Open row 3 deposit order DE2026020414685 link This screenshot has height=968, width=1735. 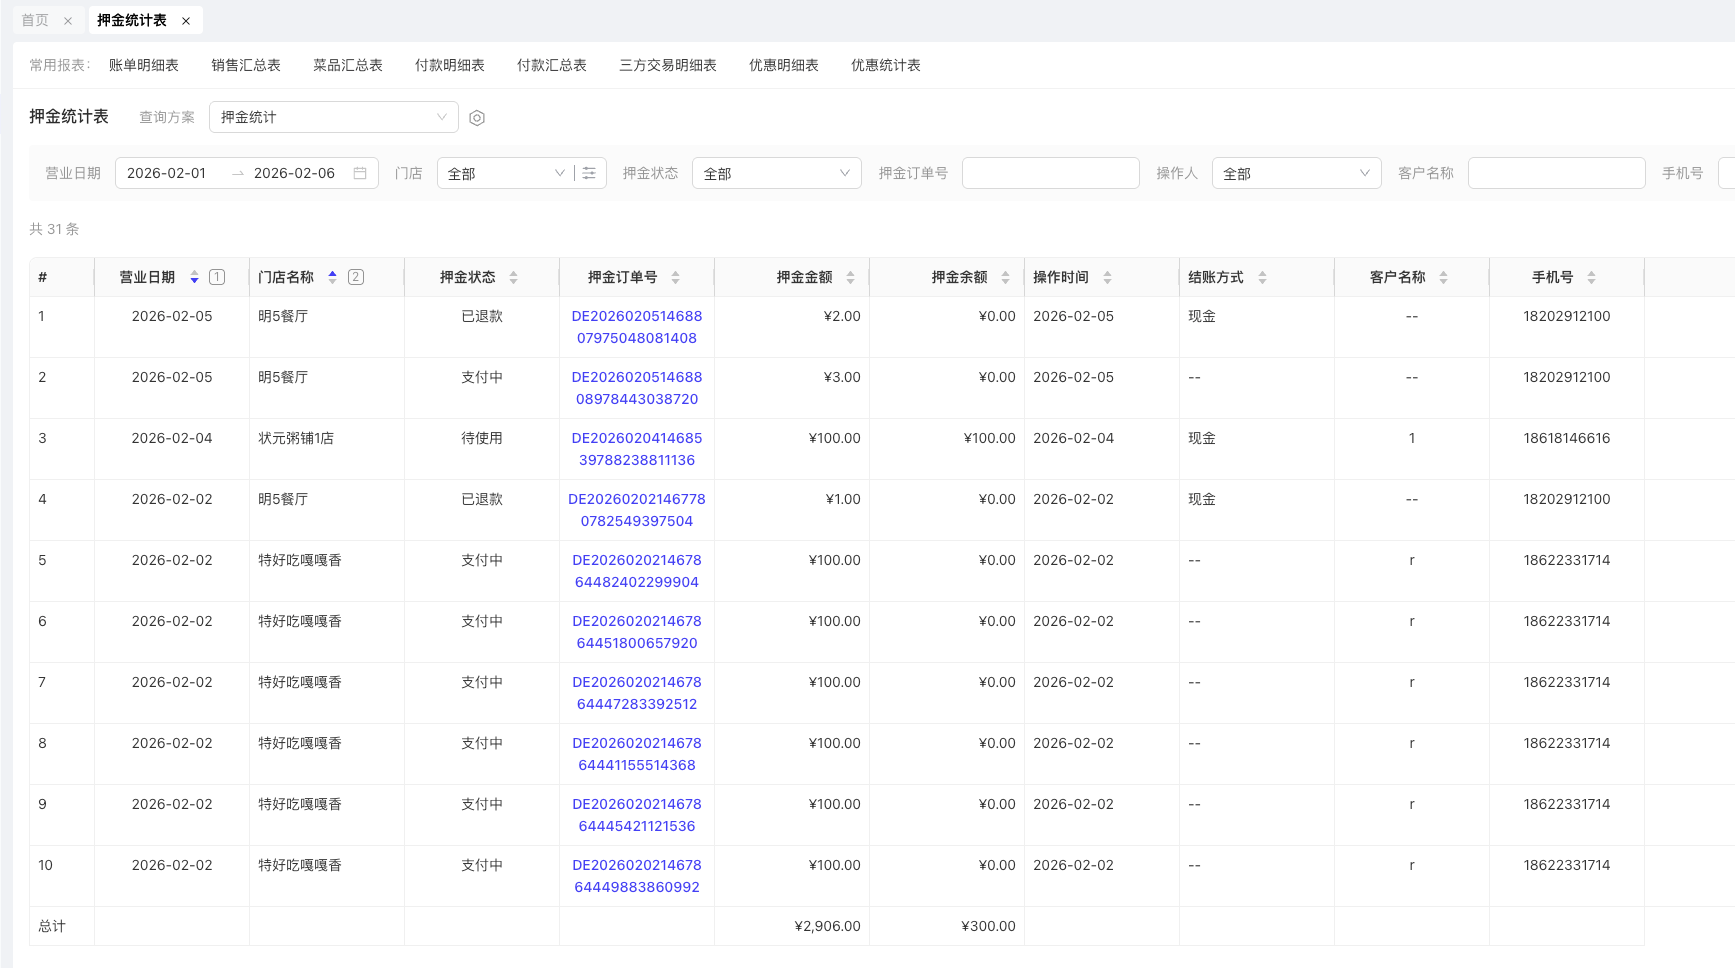[637, 449]
